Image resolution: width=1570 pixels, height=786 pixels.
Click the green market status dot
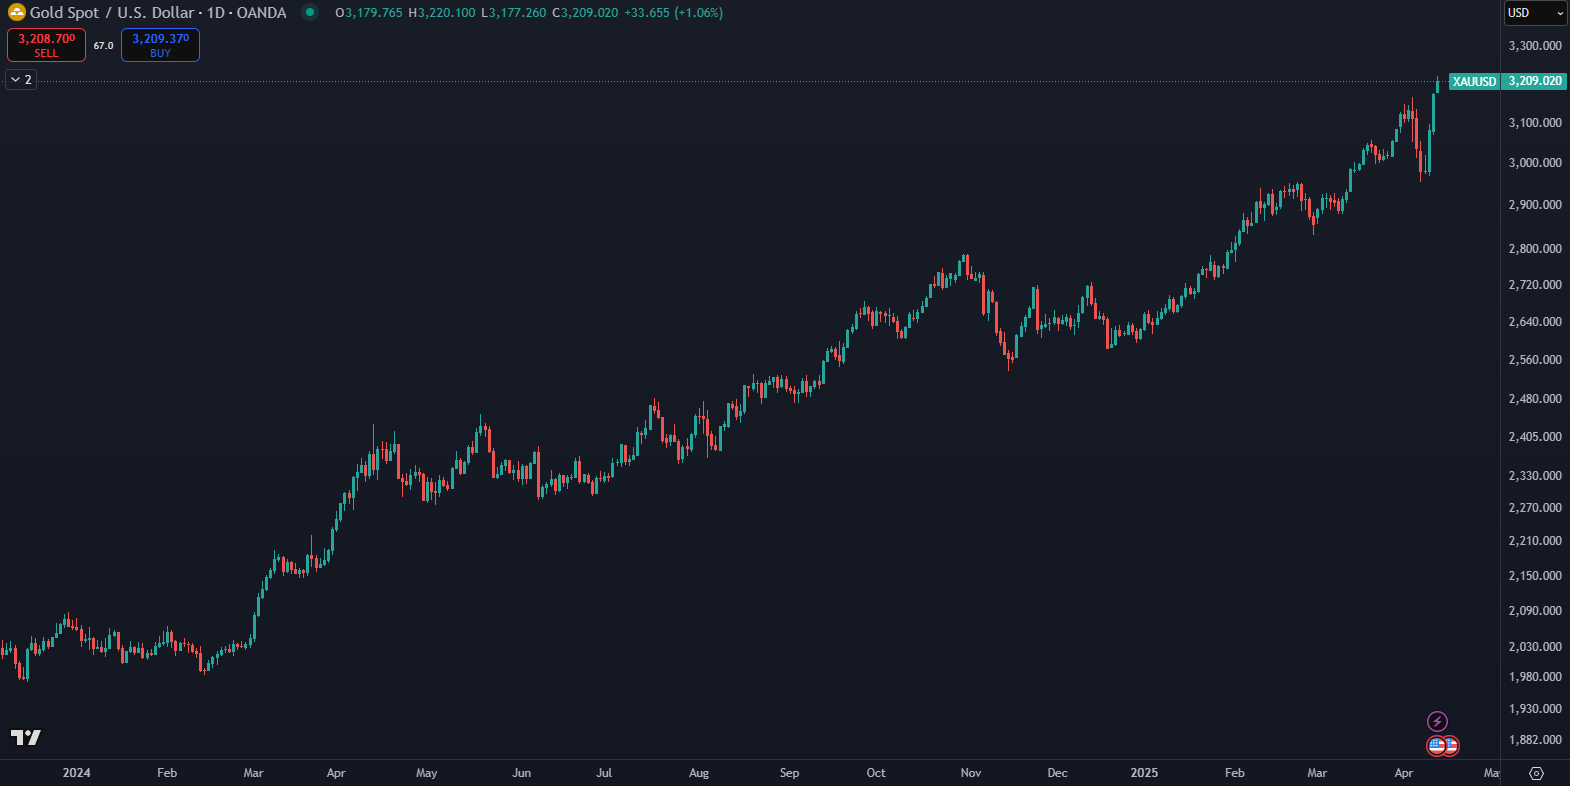[x=310, y=13]
